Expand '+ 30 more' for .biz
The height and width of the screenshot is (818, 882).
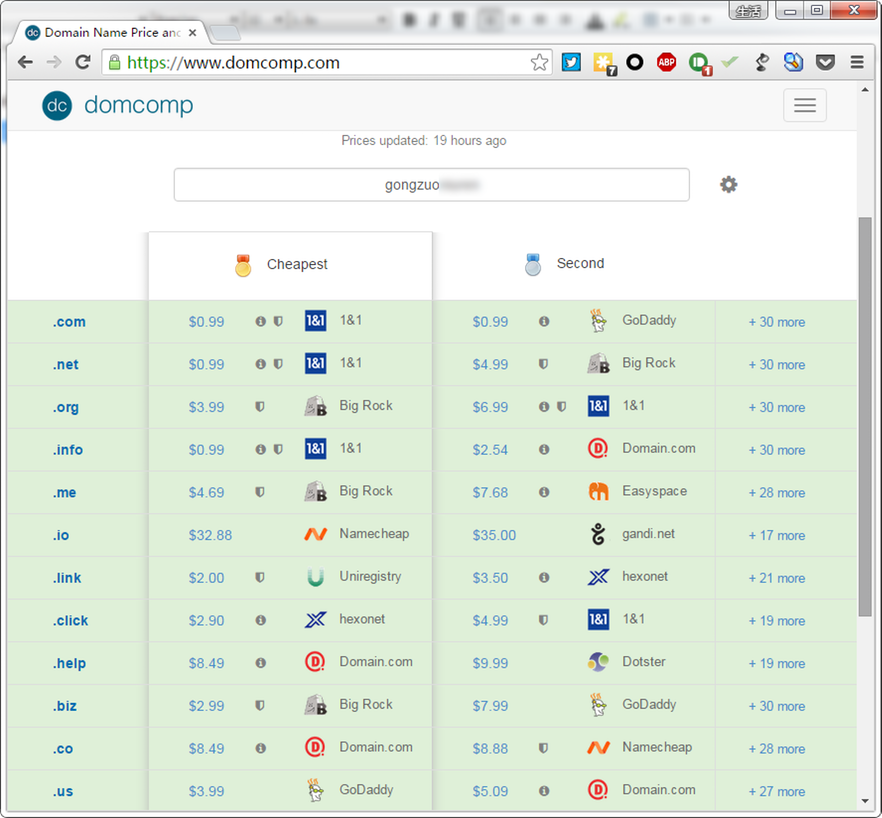coord(776,706)
